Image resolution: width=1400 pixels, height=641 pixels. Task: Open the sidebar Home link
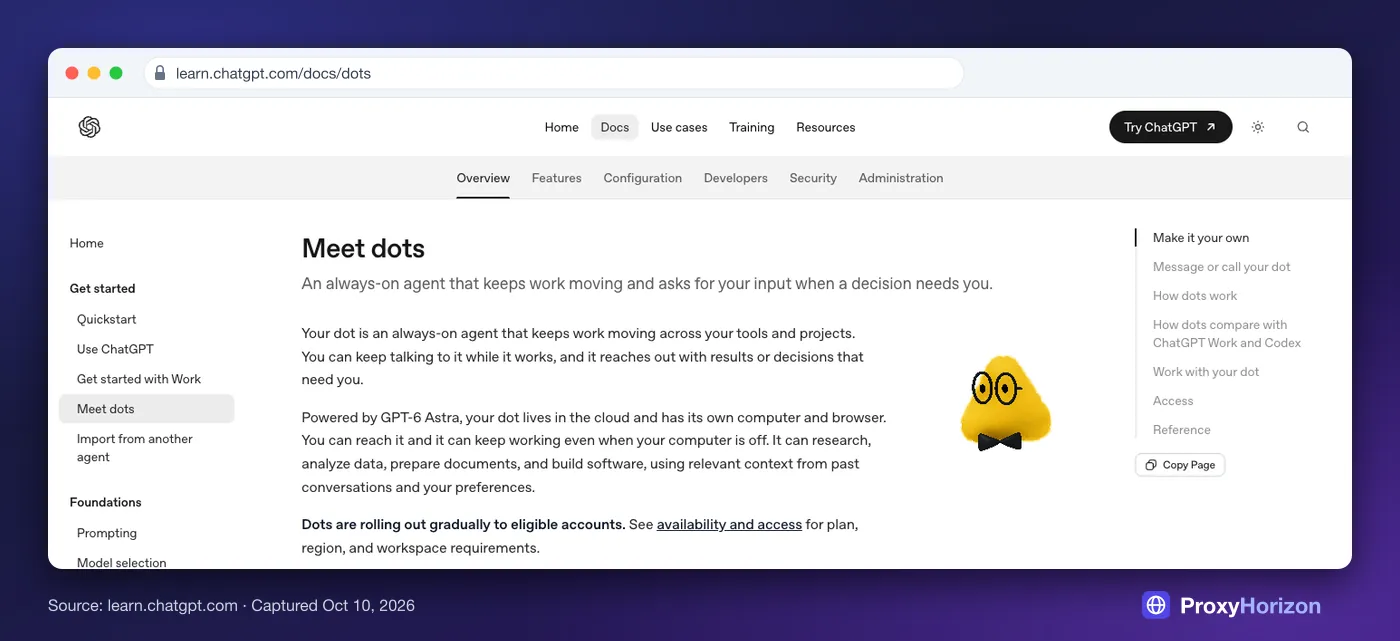[87, 243]
